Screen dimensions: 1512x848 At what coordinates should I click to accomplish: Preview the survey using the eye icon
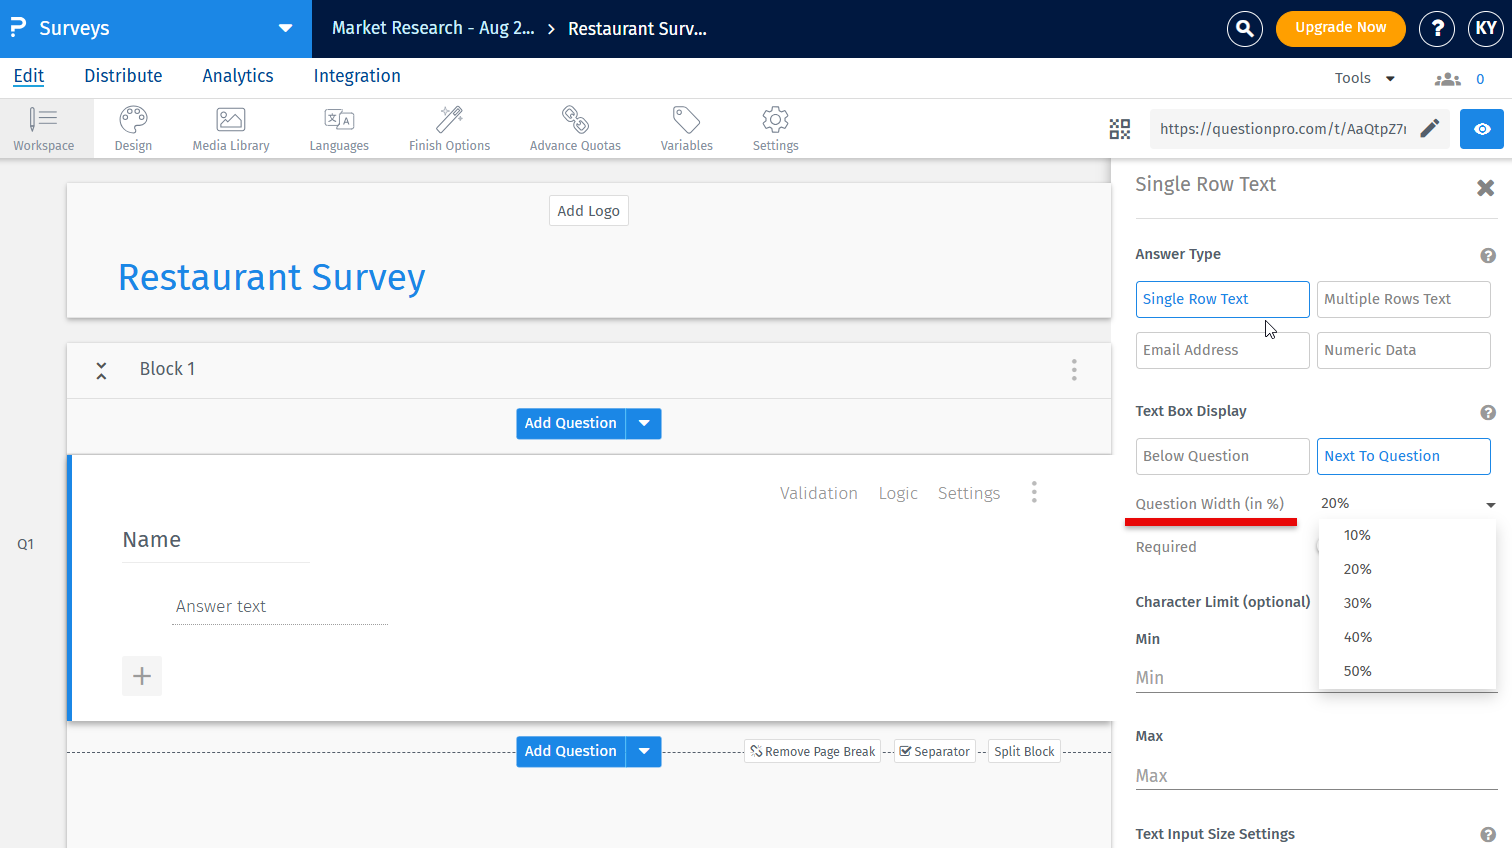pos(1481,129)
